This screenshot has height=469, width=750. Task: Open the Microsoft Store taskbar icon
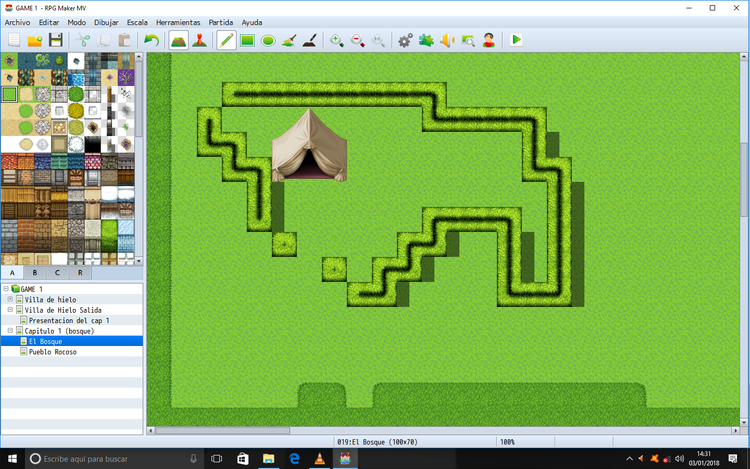click(x=243, y=459)
